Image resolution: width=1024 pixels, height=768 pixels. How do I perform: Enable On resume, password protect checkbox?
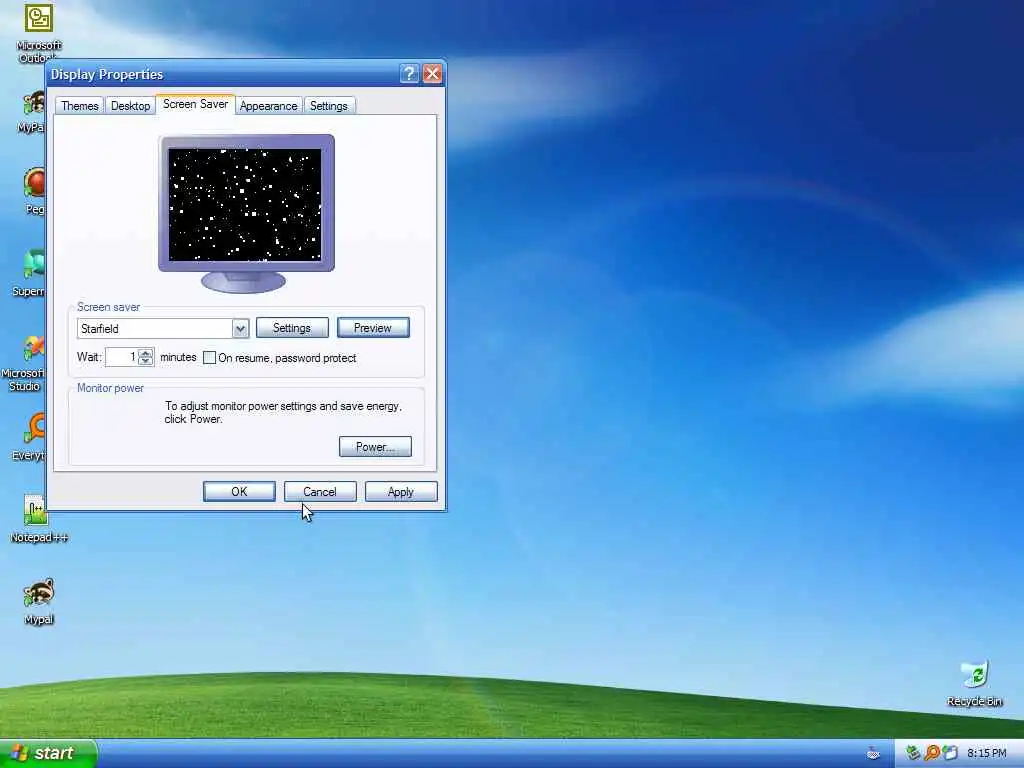point(210,358)
